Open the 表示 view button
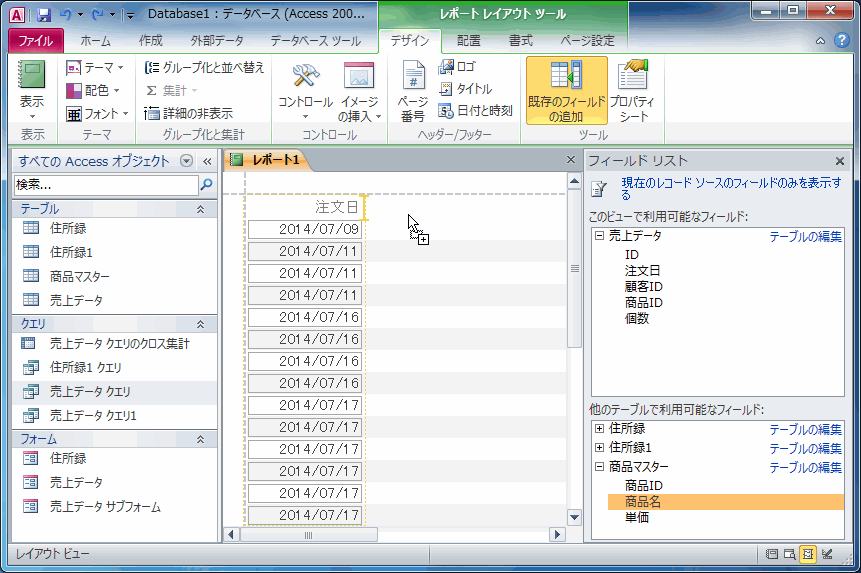 click(x=32, y=89)
